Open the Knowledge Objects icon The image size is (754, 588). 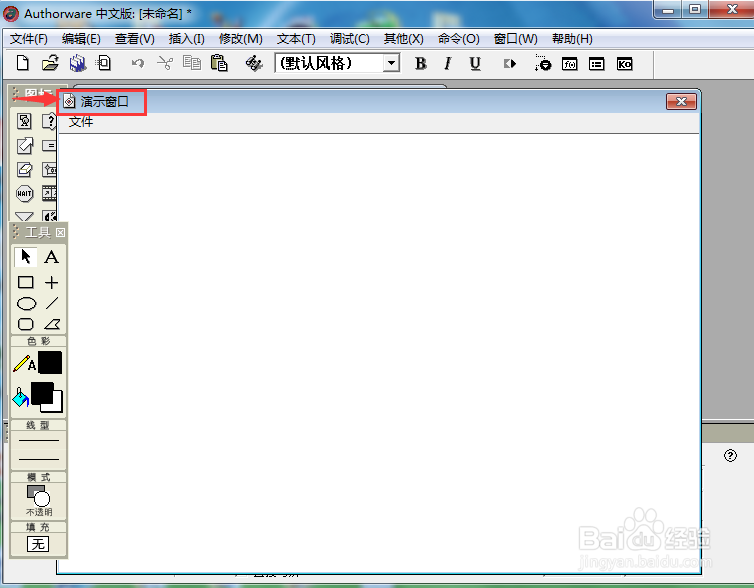[625, 63]
